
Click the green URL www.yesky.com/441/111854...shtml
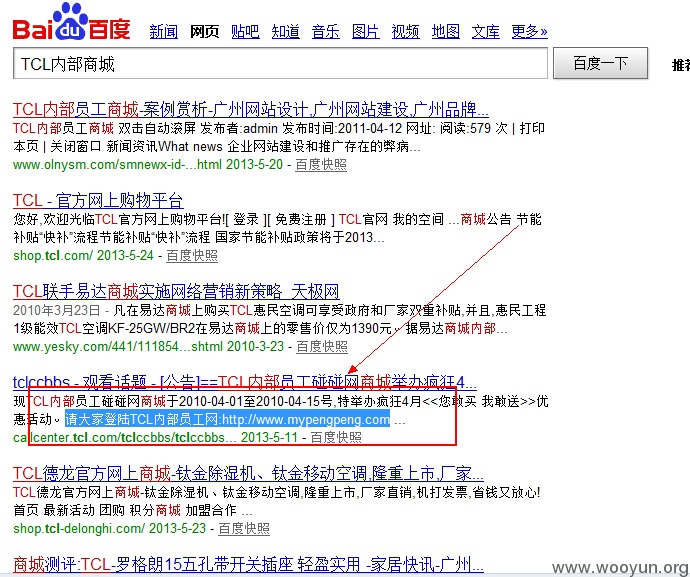pos(118,347)
